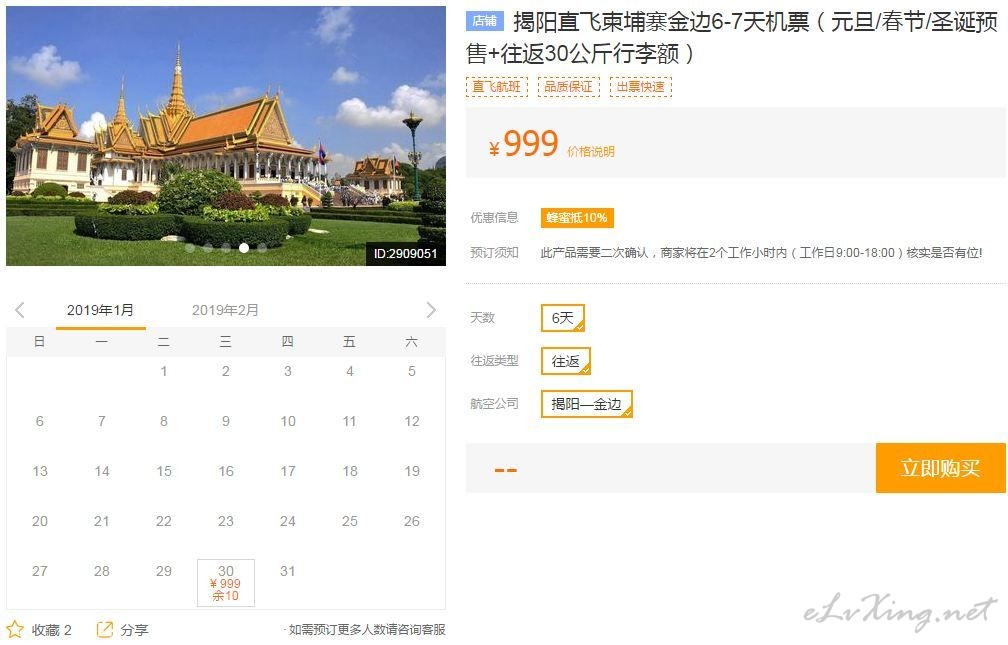Select January 30 with ¥999 price
This screenshot has width=1008, height=645.
226,583
